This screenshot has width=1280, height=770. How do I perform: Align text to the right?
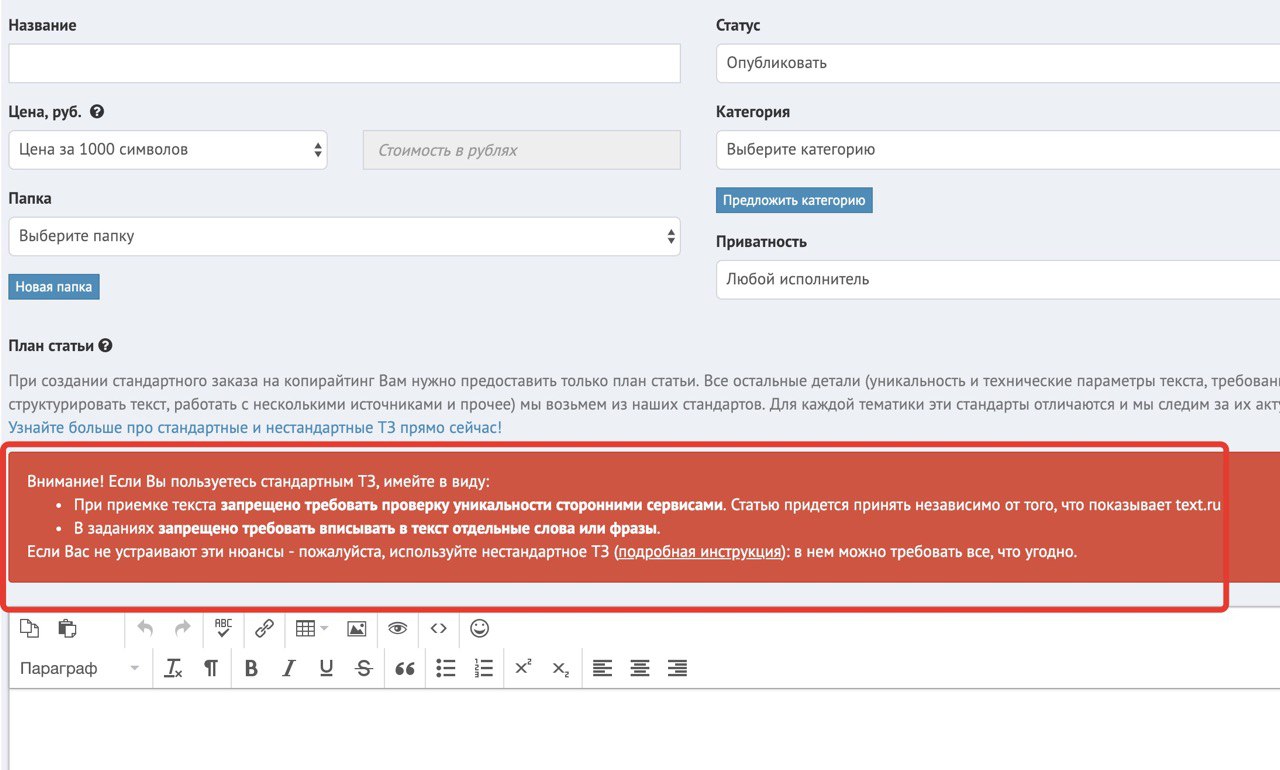pyautogui.click(x=677, y=668)
